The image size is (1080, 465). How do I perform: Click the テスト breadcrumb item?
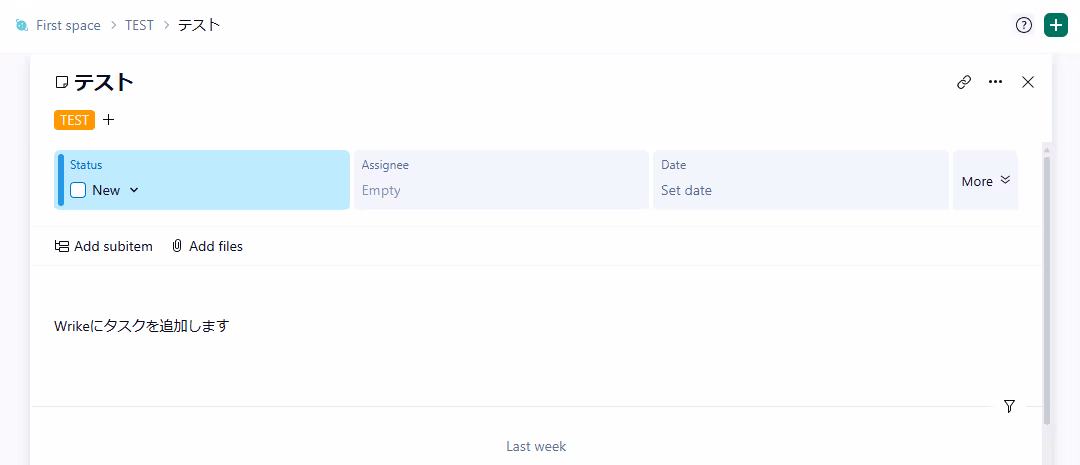(x=199, y=25)
